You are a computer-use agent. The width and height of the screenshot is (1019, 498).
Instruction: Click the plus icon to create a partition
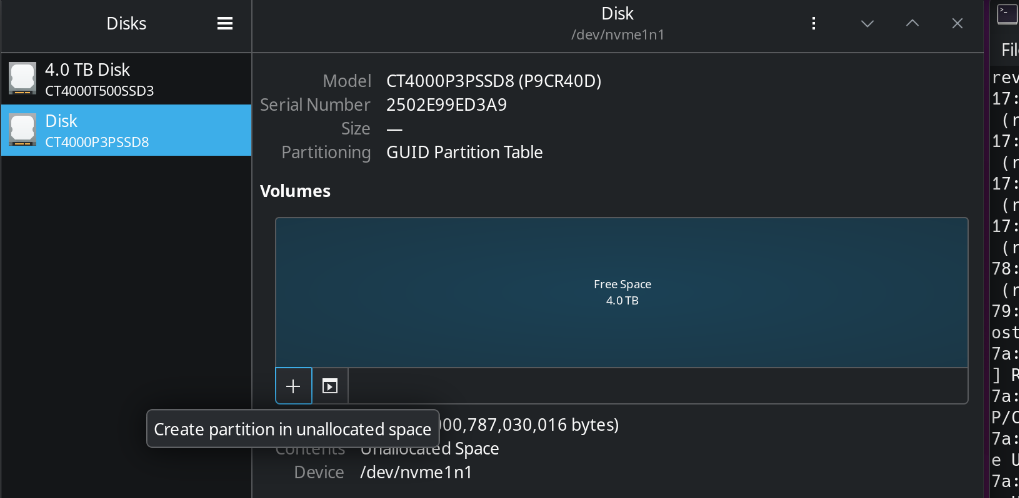tap(293, 386)
